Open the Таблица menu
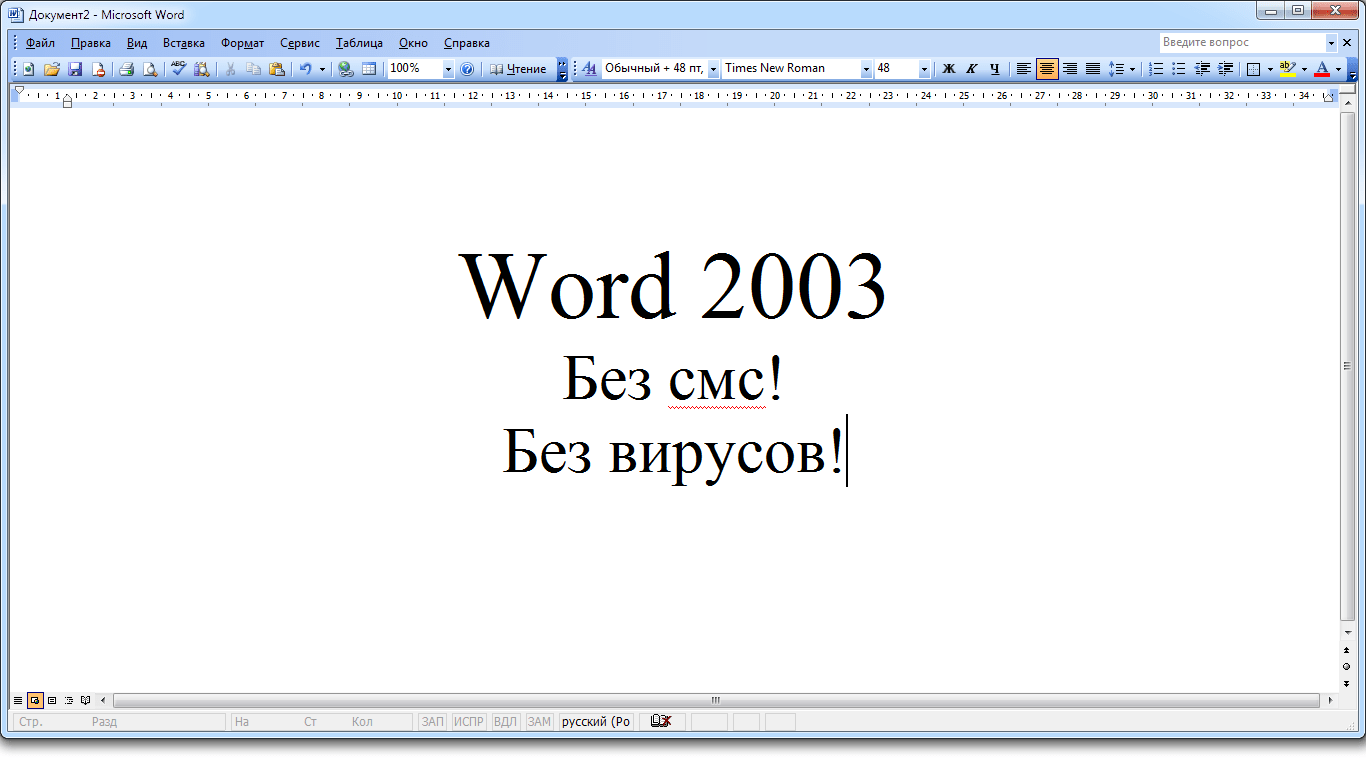The image size is (1366, 758). 359,43
